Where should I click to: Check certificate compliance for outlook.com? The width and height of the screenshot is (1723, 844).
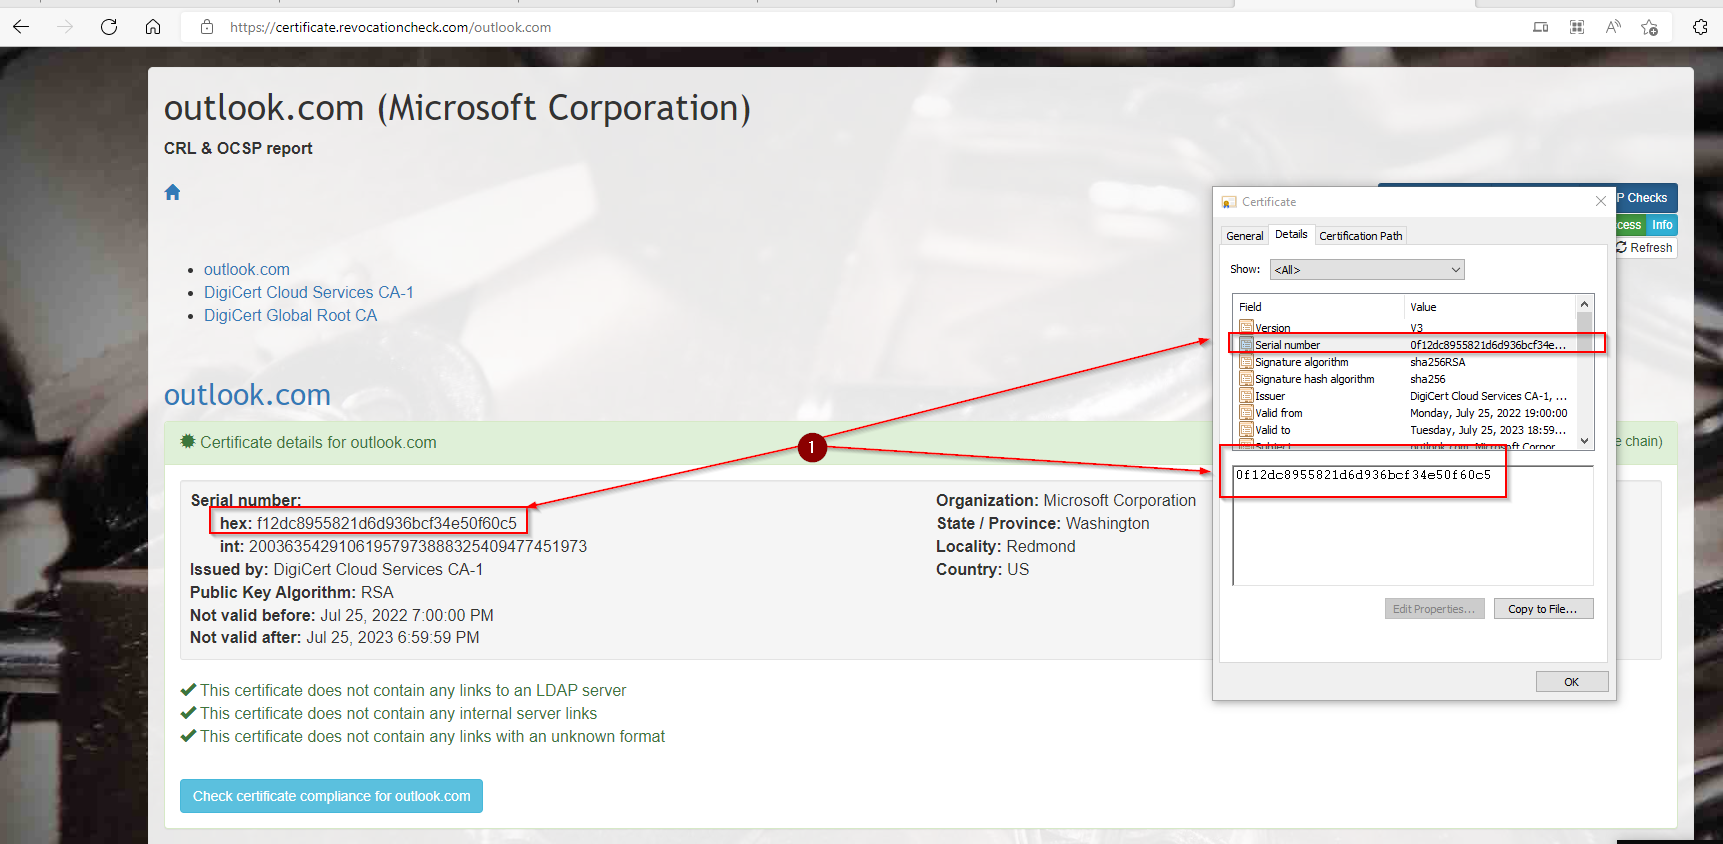tap(331, 796)
